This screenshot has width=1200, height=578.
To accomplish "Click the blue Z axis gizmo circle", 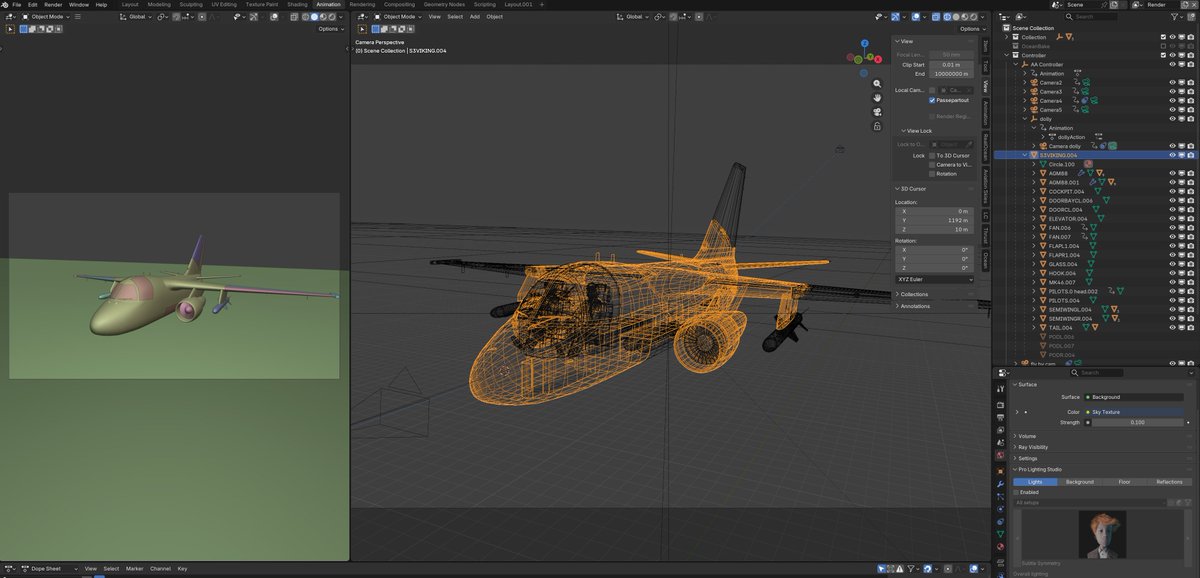I will (x=866, y=44).
